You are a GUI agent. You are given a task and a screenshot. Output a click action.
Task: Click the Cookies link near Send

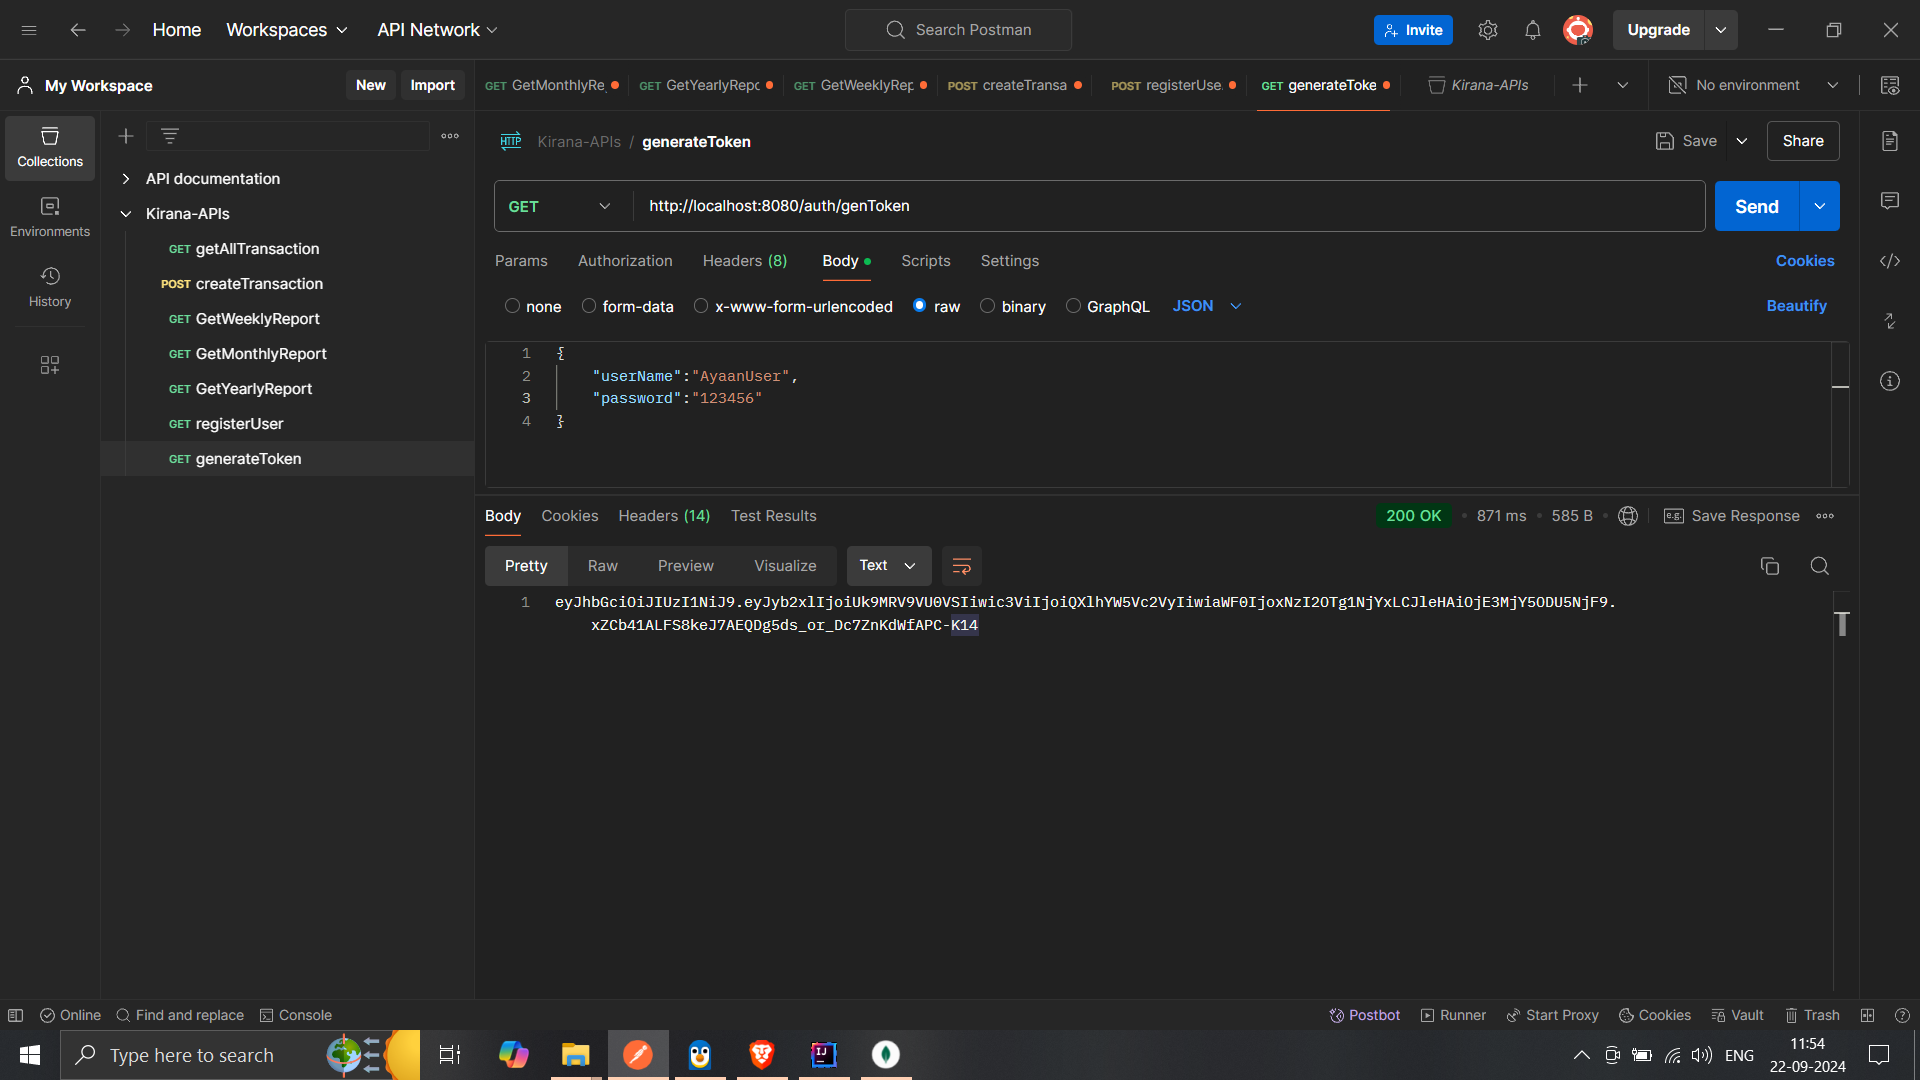click(1805, 261)
